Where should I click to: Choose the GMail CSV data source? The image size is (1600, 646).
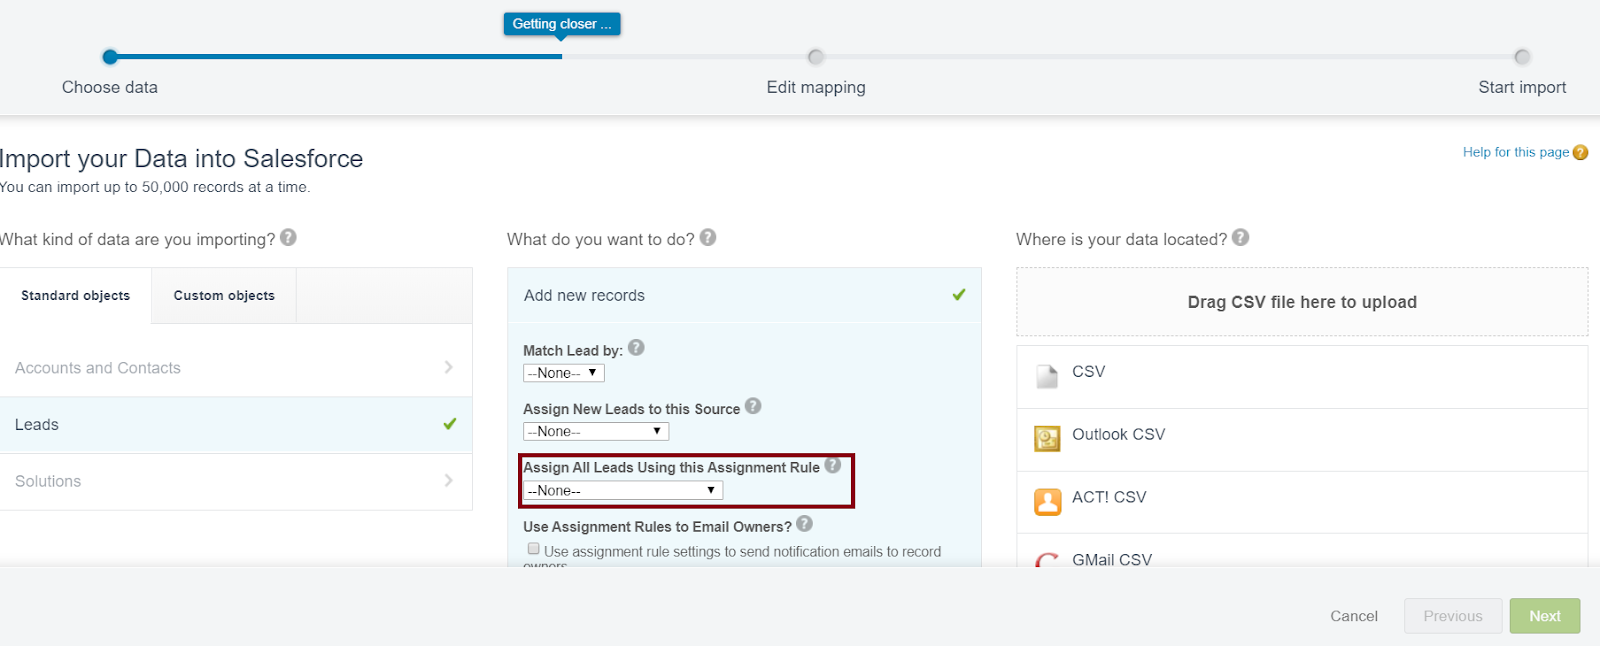tap(1302, 551)
